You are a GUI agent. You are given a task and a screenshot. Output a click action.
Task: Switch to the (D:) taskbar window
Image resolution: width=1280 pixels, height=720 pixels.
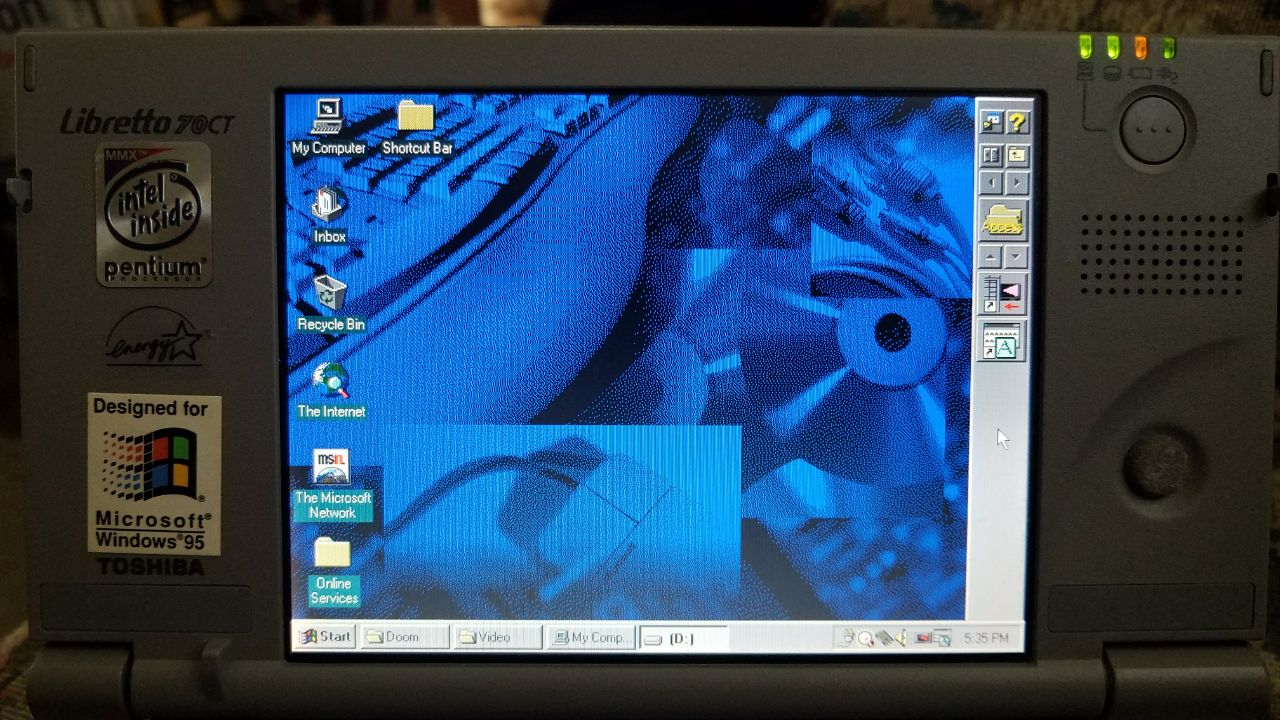pyautogui.click(x=684, y=638)
